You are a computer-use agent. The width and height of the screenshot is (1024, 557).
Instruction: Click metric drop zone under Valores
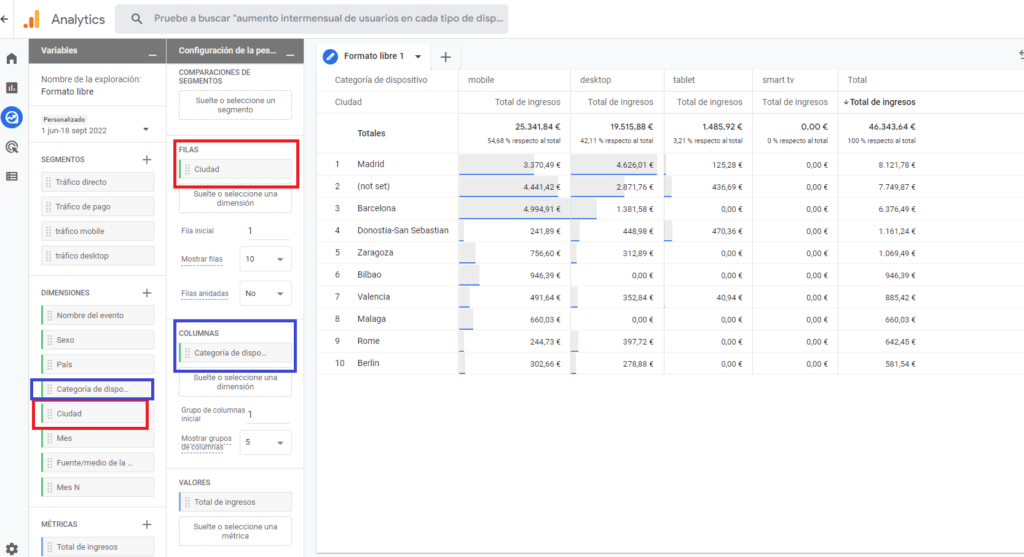click(235, 531)
